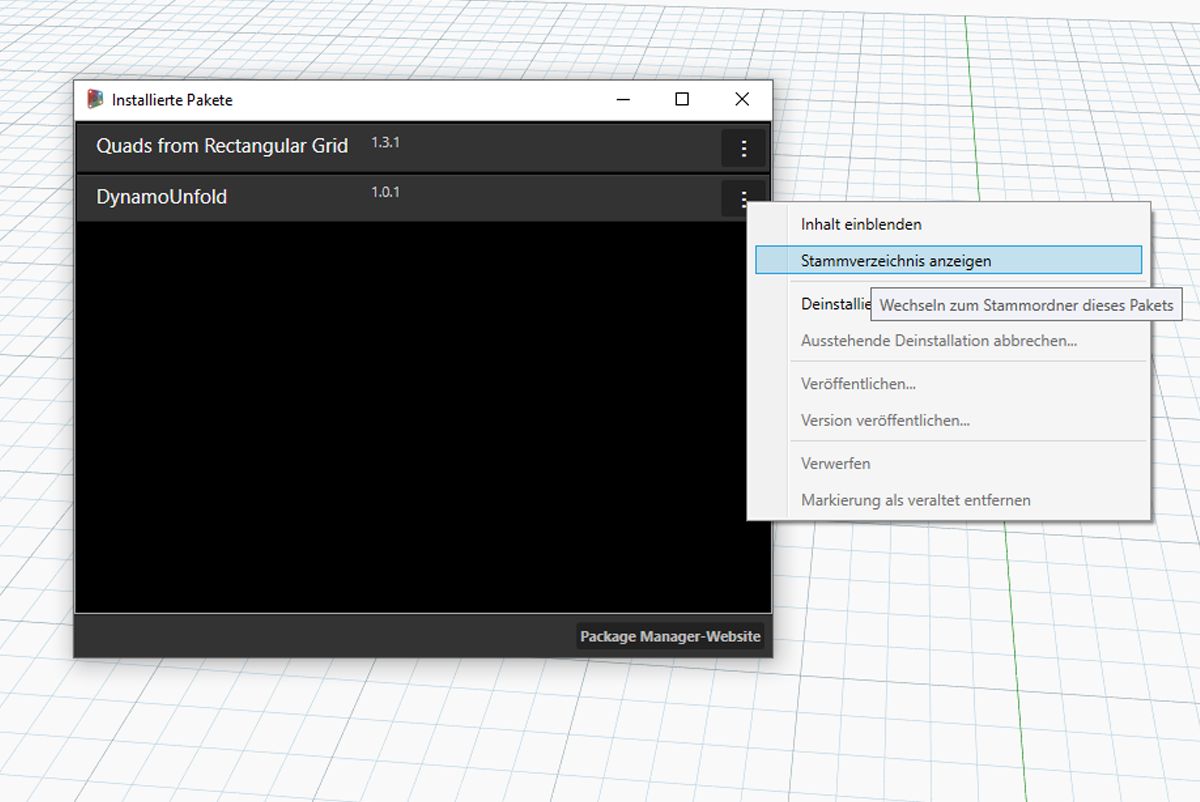Click version number 1.3.1
The height and width of the screenshot is (802, 1200).
385,142
